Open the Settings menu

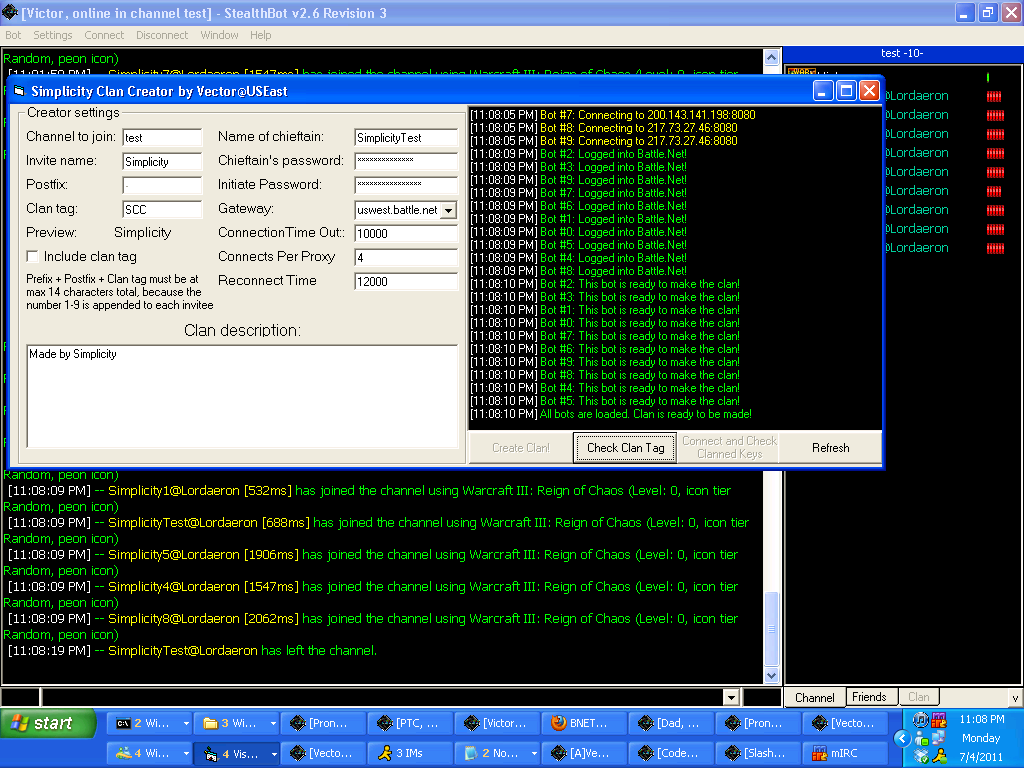tap(52, 35)
